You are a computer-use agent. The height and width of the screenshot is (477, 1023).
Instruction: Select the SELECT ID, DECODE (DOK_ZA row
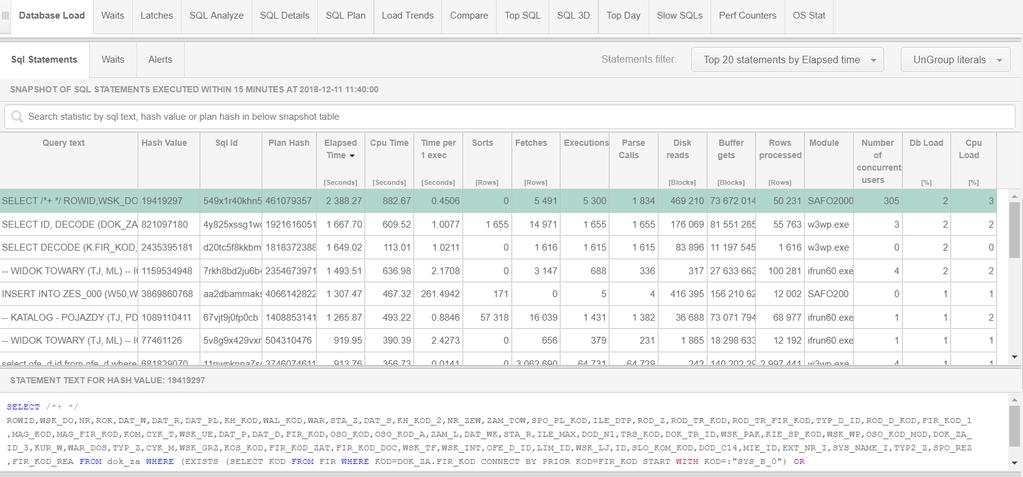[x=498, y=224]
